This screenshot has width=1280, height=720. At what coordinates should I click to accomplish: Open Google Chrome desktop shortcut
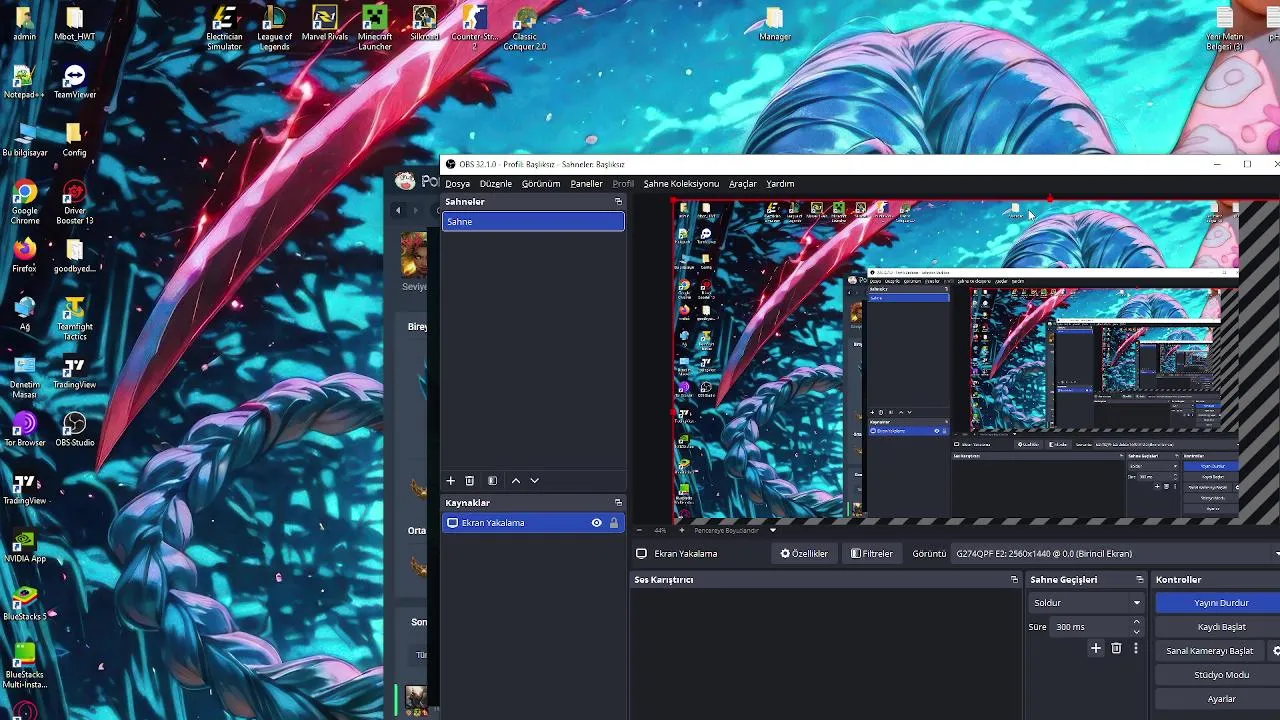click(24, 202)
